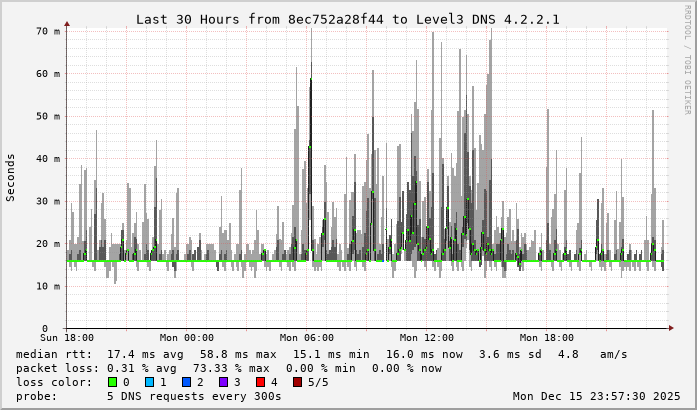Select the red loss color 4 swatch

click(258, 382)
